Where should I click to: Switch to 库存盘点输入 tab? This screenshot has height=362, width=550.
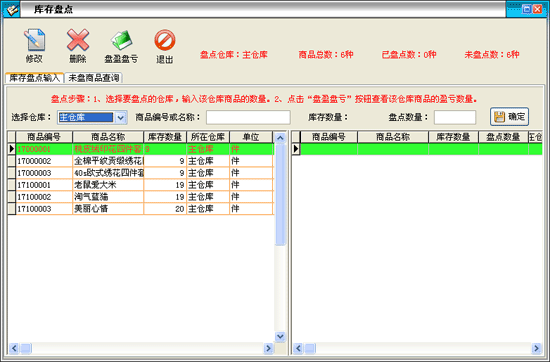[34, 78]
